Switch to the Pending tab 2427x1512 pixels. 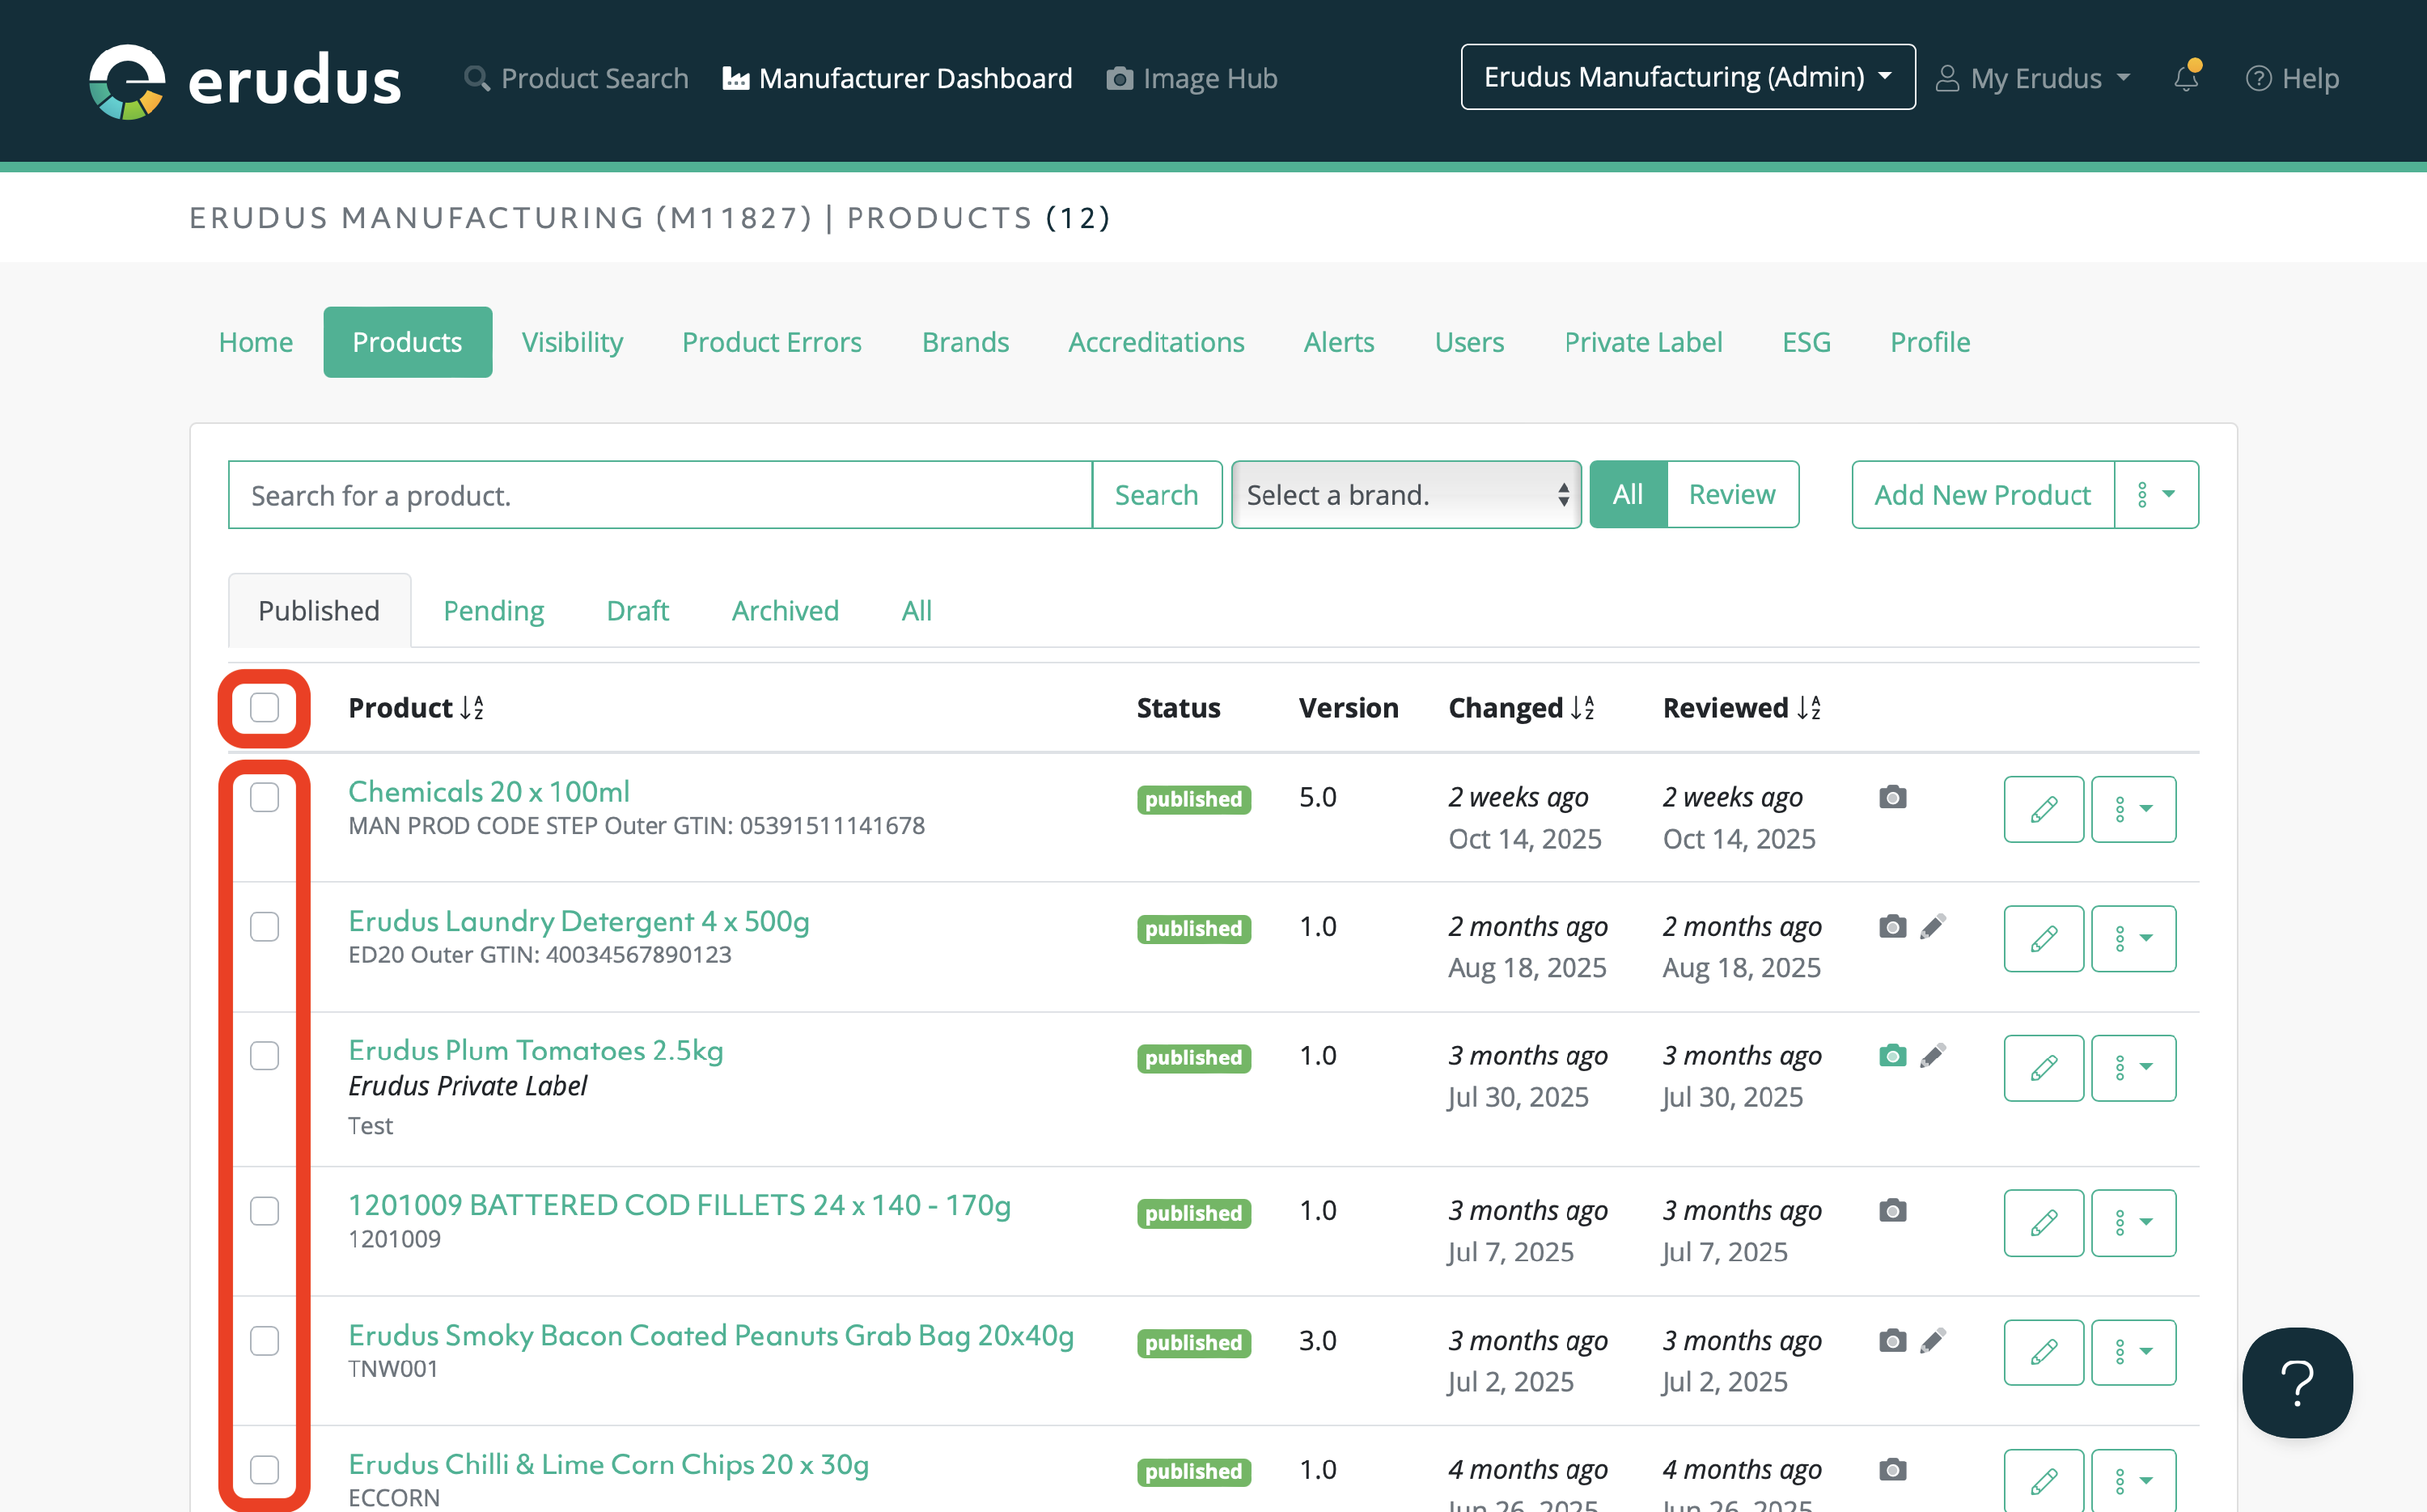[493, 610]
